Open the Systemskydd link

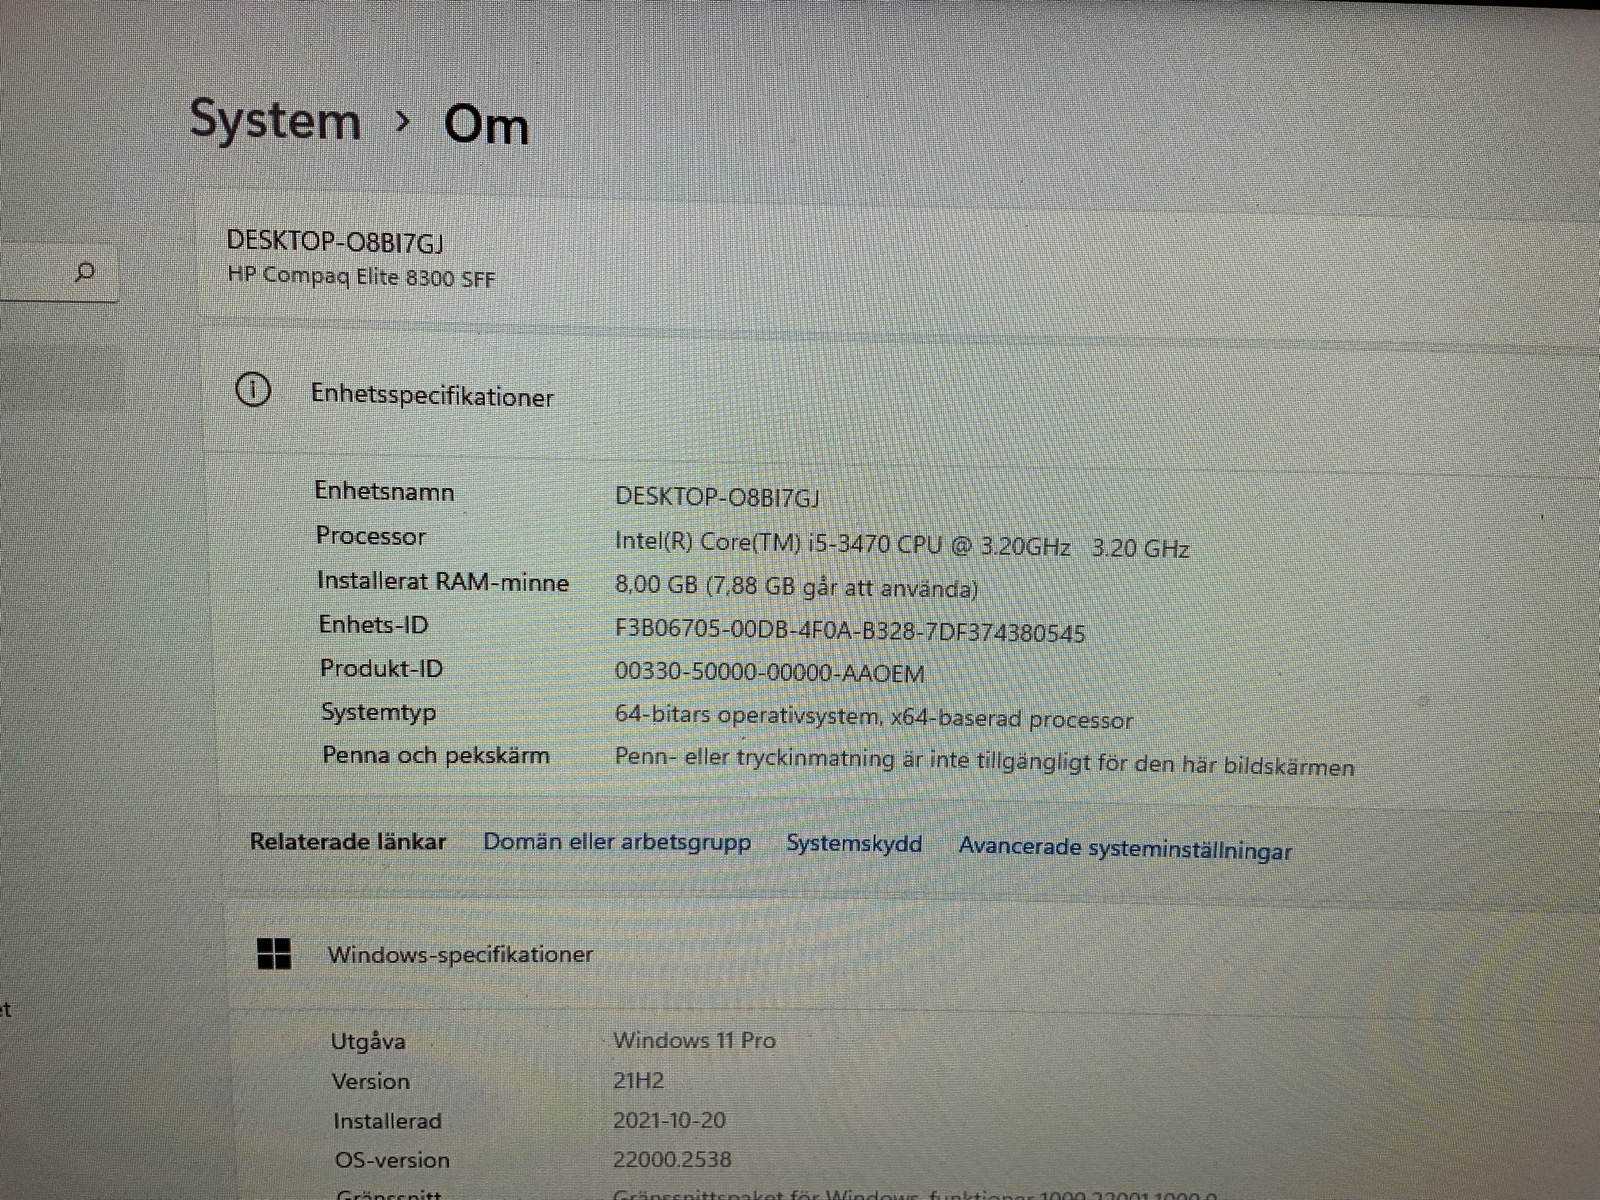click(x=854, y=844)
